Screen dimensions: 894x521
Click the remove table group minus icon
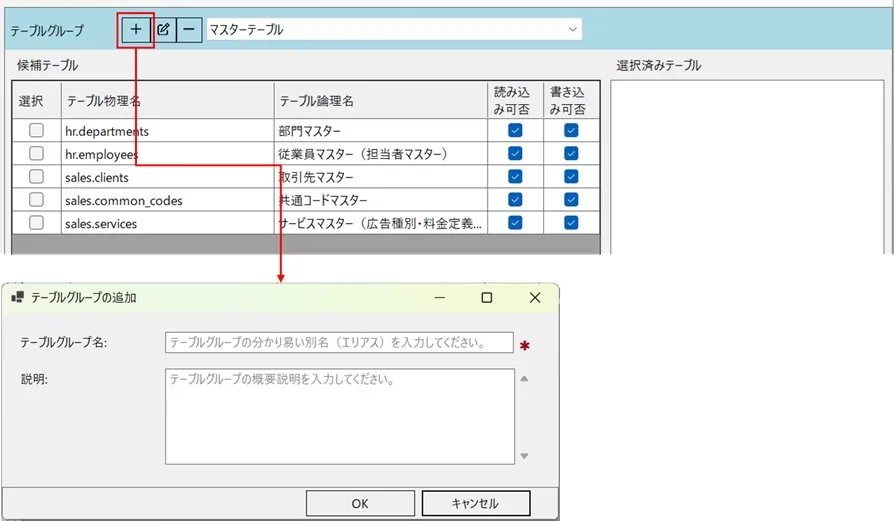click(x=189, y=30)
